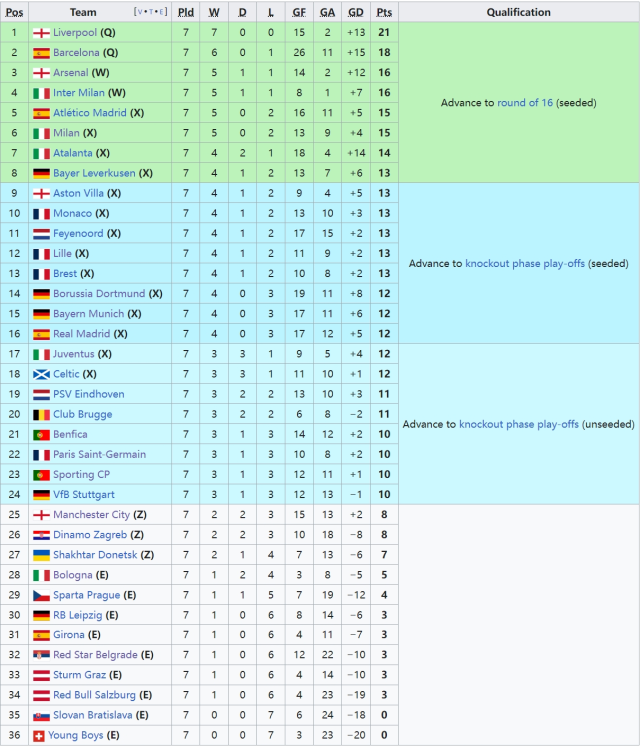Image resolution: width=640 pixels, height=746 pixels.
Task: Click the GD column header abbreviation
Action: click(356, 12)
